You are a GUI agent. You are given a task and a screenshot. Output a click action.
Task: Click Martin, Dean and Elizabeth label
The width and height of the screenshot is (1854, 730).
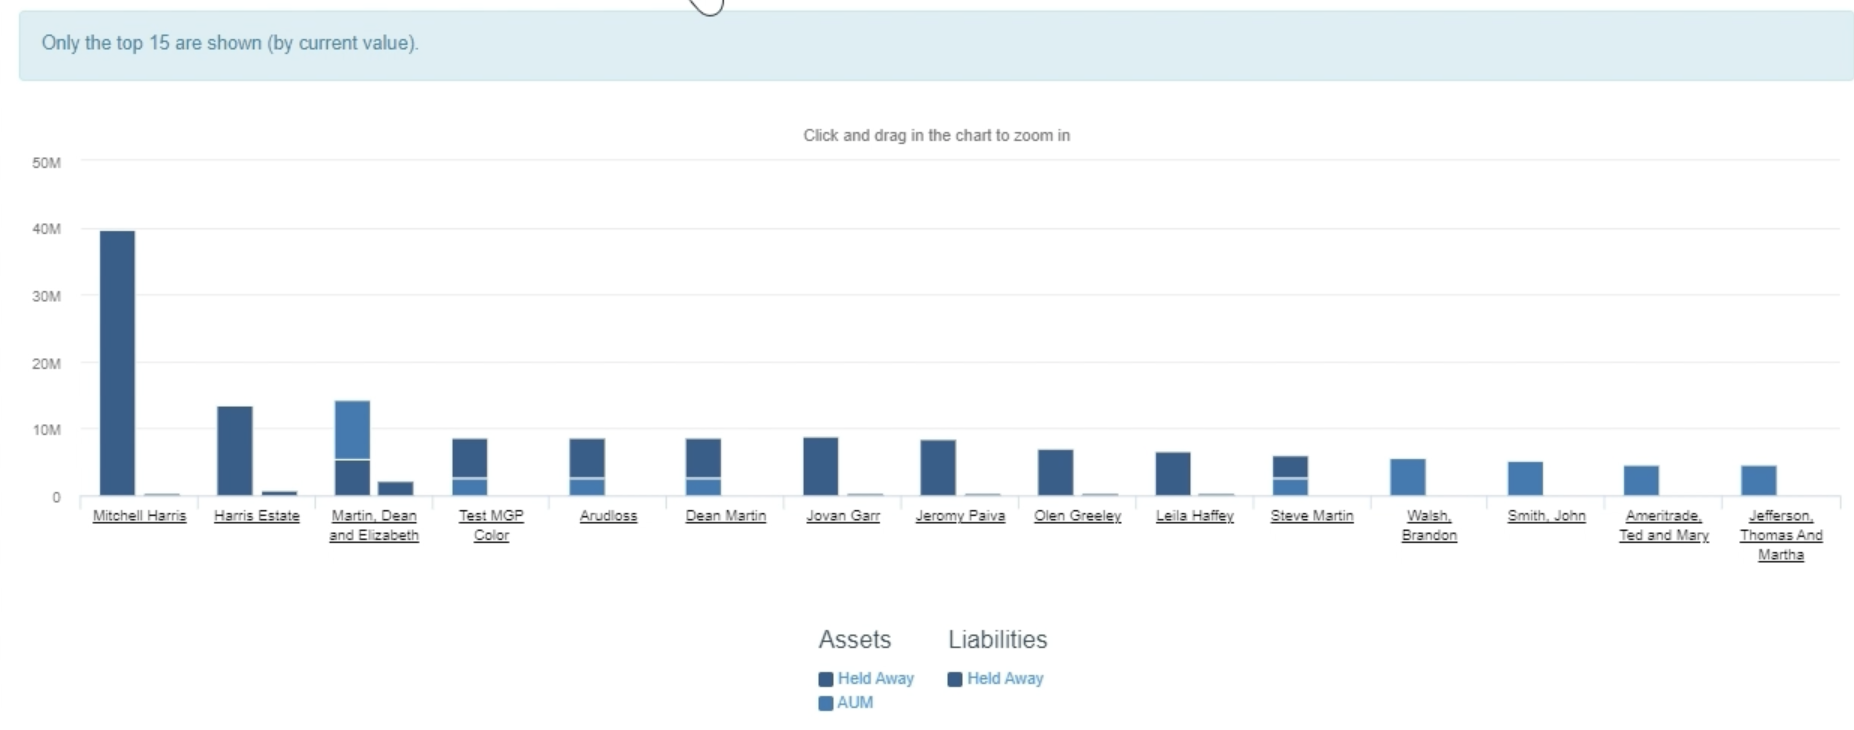tap(374, 525)
